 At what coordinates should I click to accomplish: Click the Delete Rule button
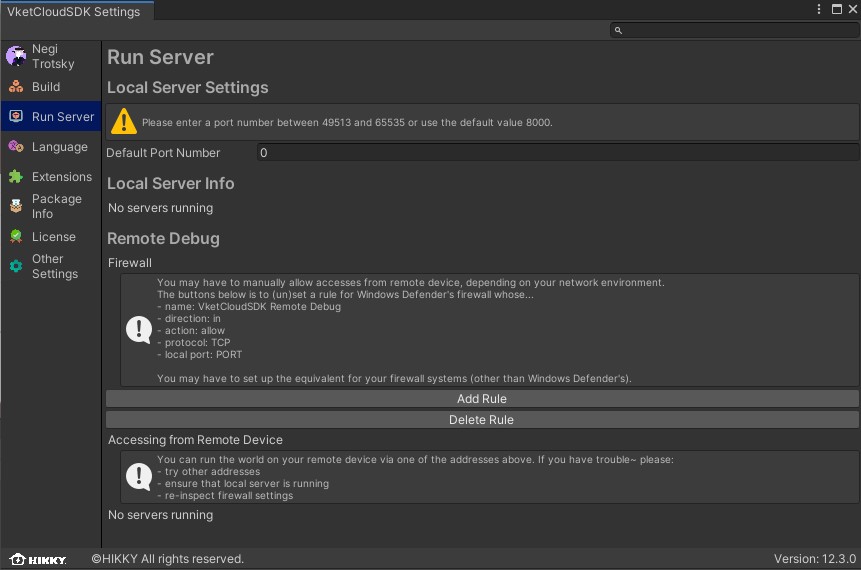pos(482,420)
